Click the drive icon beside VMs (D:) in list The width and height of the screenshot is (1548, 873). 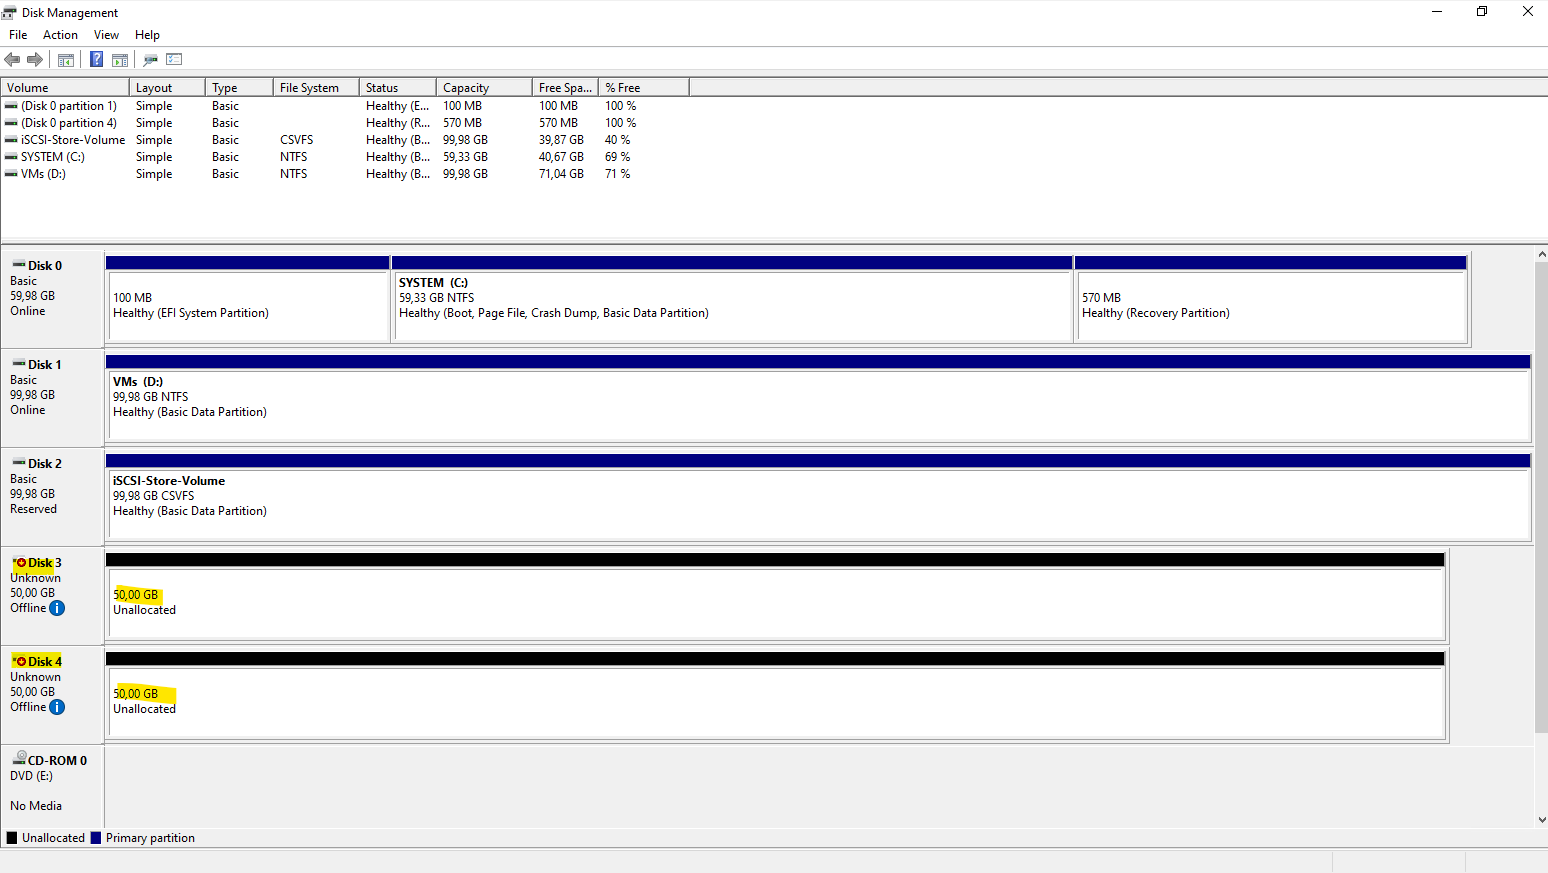11,174
